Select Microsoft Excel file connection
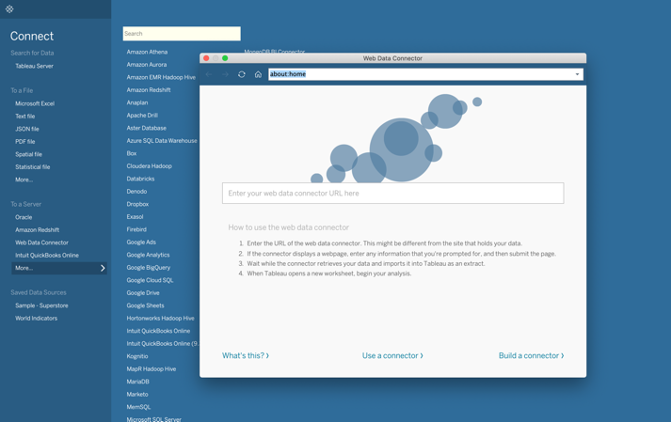 [35, 103]
